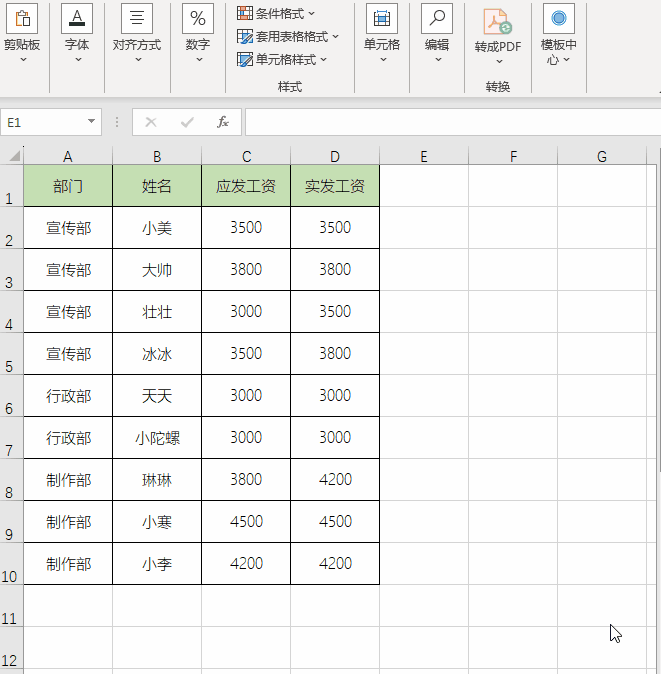661x674 pixels.
Task: Select the cell containing 天天
Action: tap(157, 395)
